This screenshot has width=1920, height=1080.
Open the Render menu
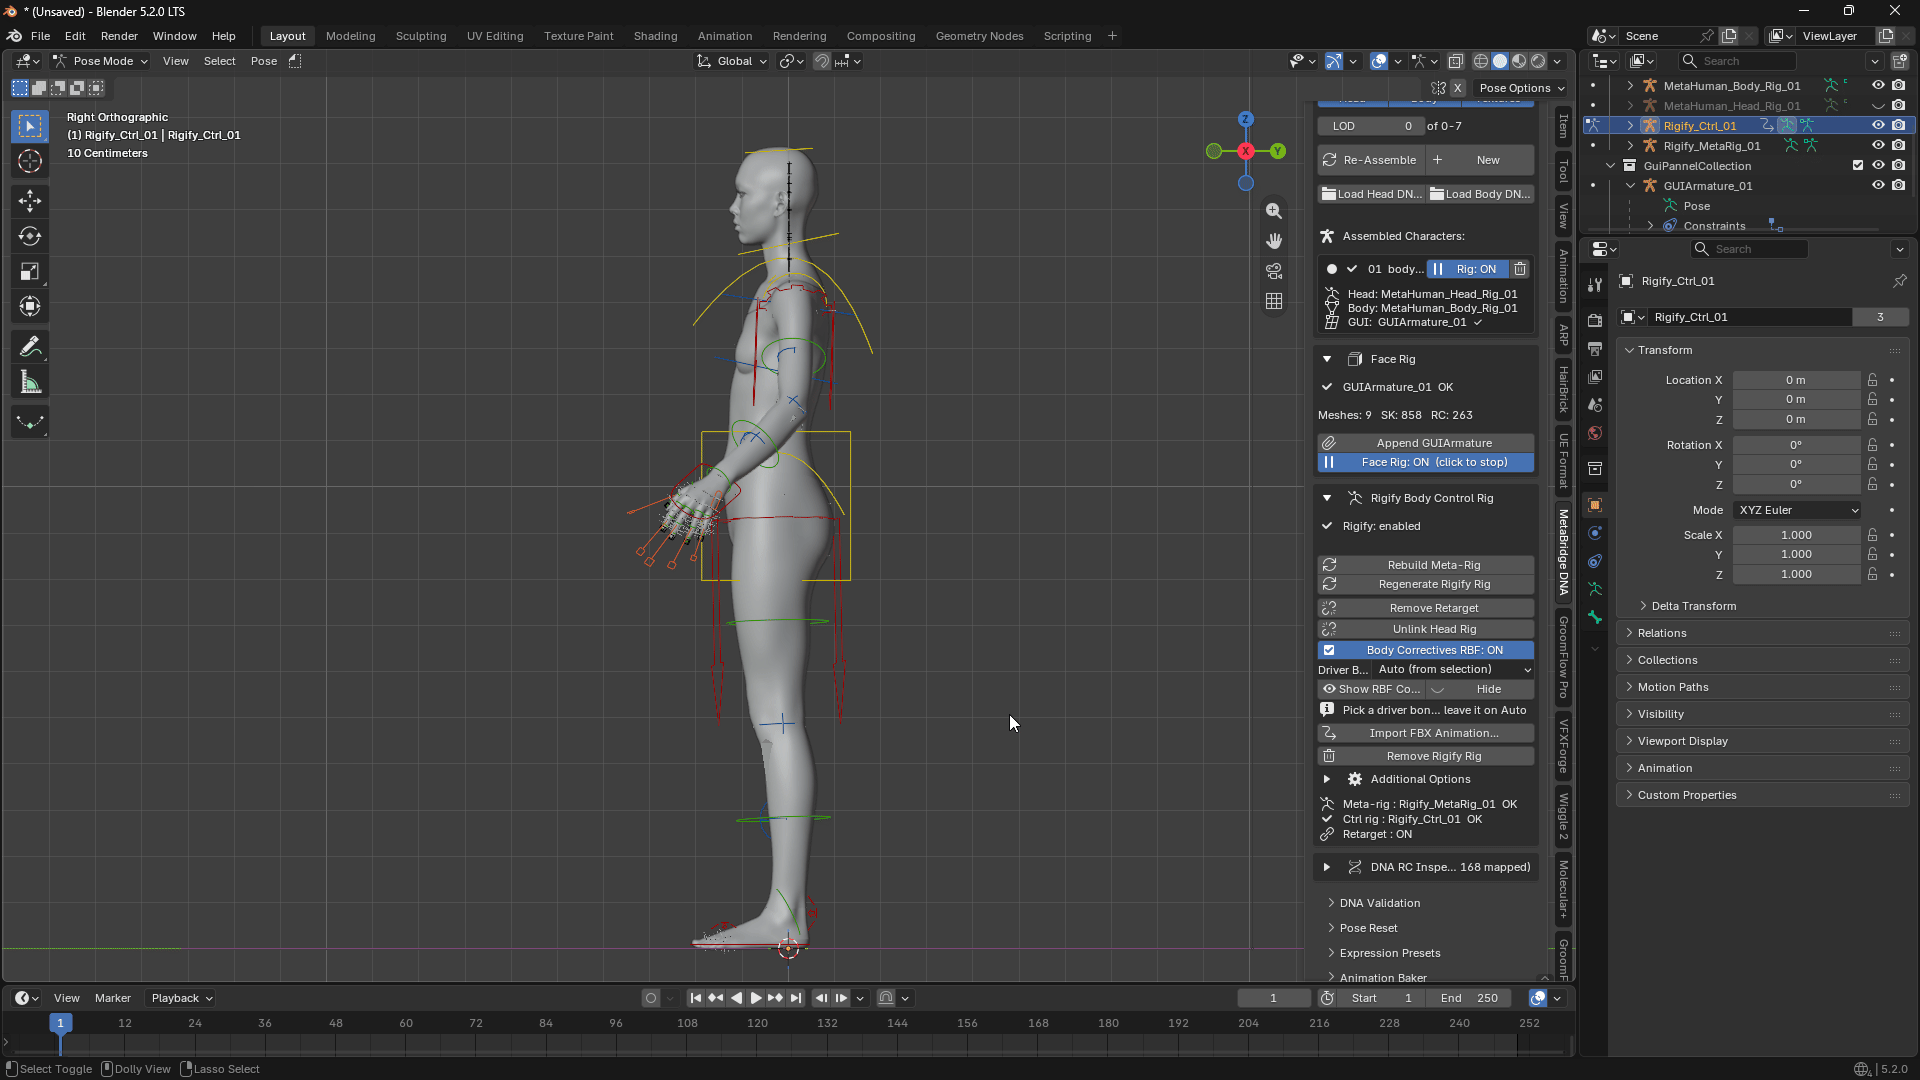point(119,36)
